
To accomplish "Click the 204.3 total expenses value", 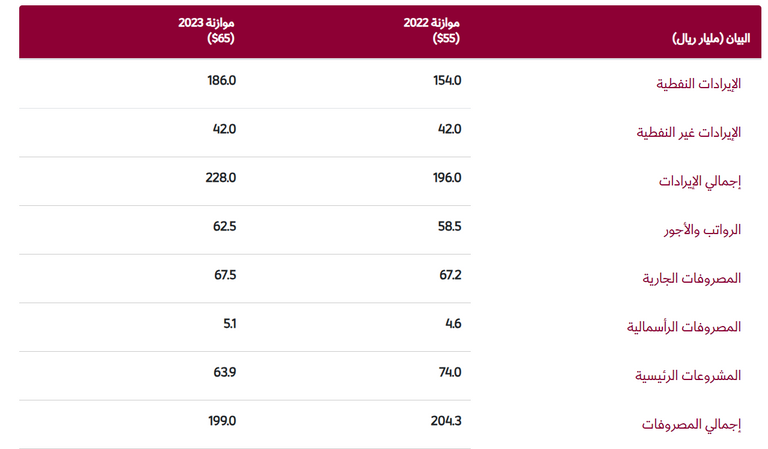I will pyautogui.click(x=446, y=421).
